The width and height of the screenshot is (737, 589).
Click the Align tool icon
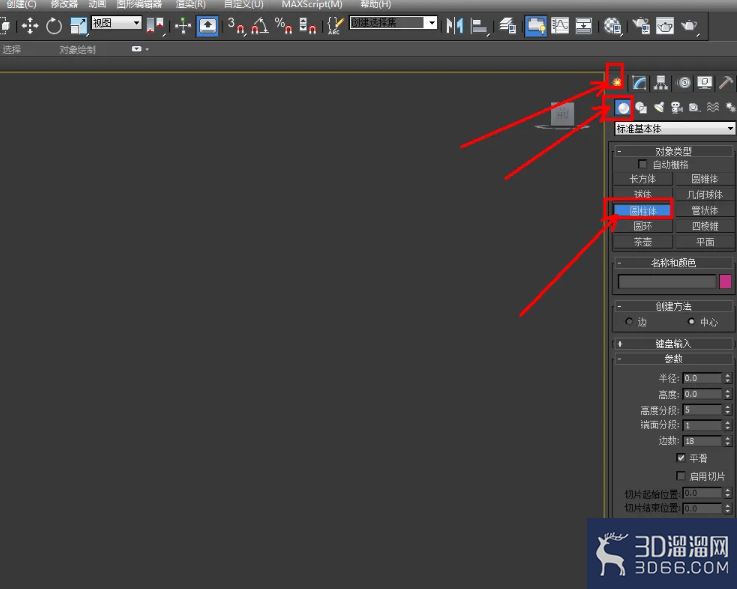click(x=479, y=26)
